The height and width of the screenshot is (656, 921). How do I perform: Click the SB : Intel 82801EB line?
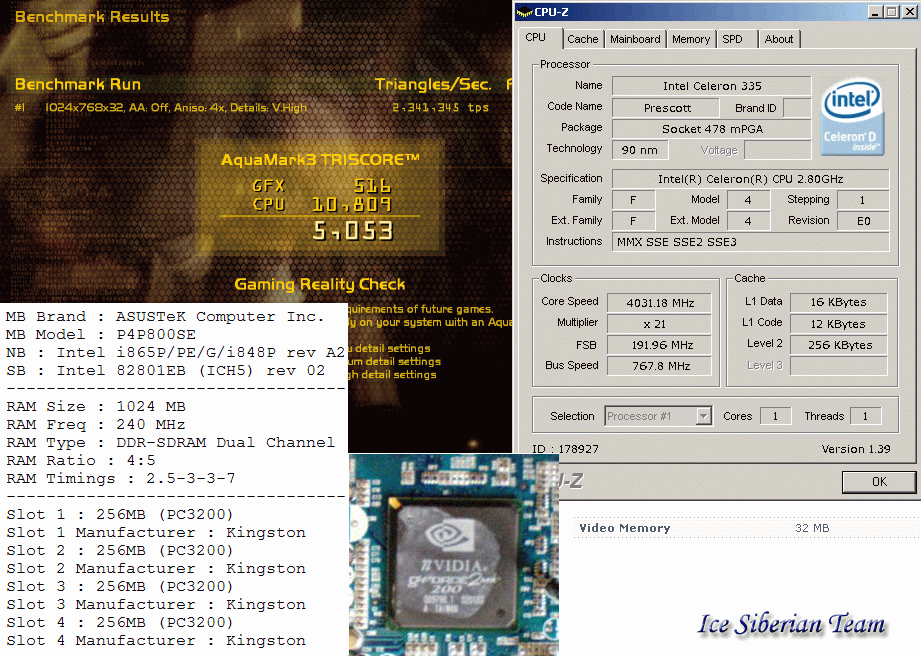click(x=165, y=371)
